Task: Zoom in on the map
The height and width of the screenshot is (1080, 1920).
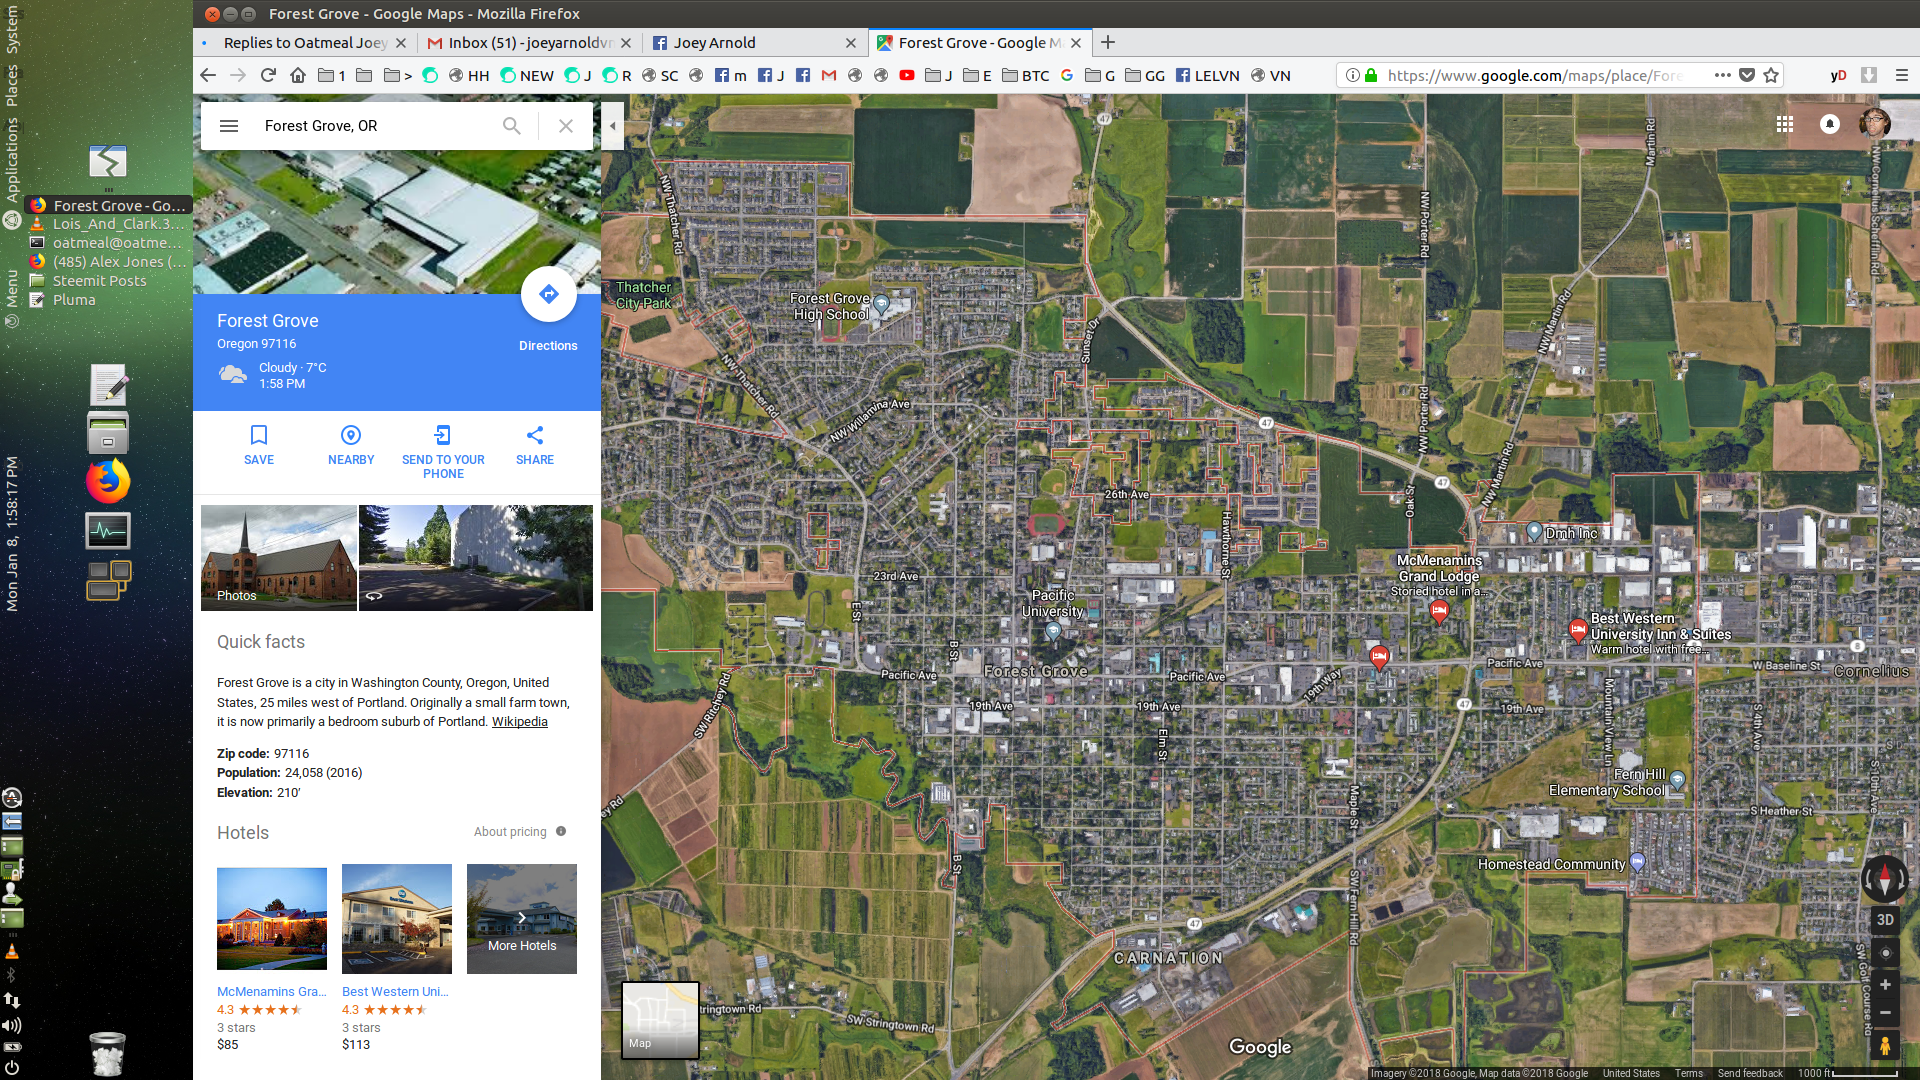Action: pyautogui.click(x=1885, y=985)
